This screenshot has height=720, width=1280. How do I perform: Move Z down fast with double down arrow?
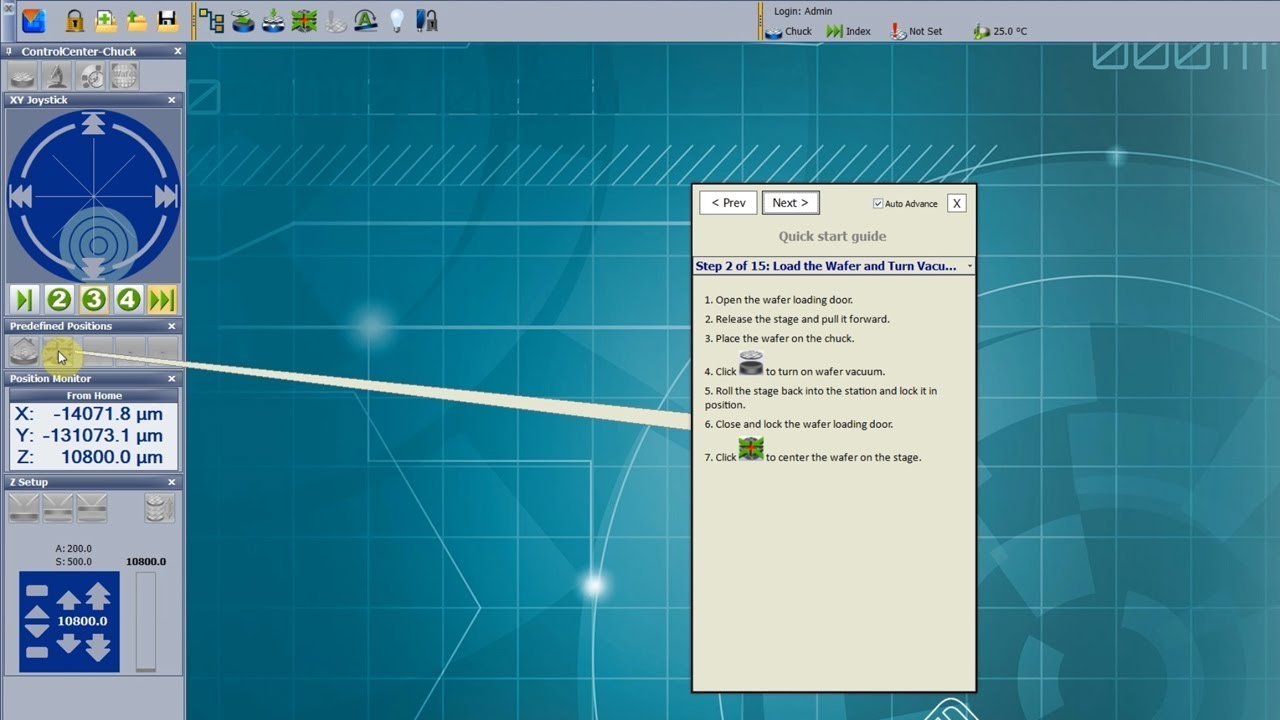pyautogui.click(x=97, y=646)
